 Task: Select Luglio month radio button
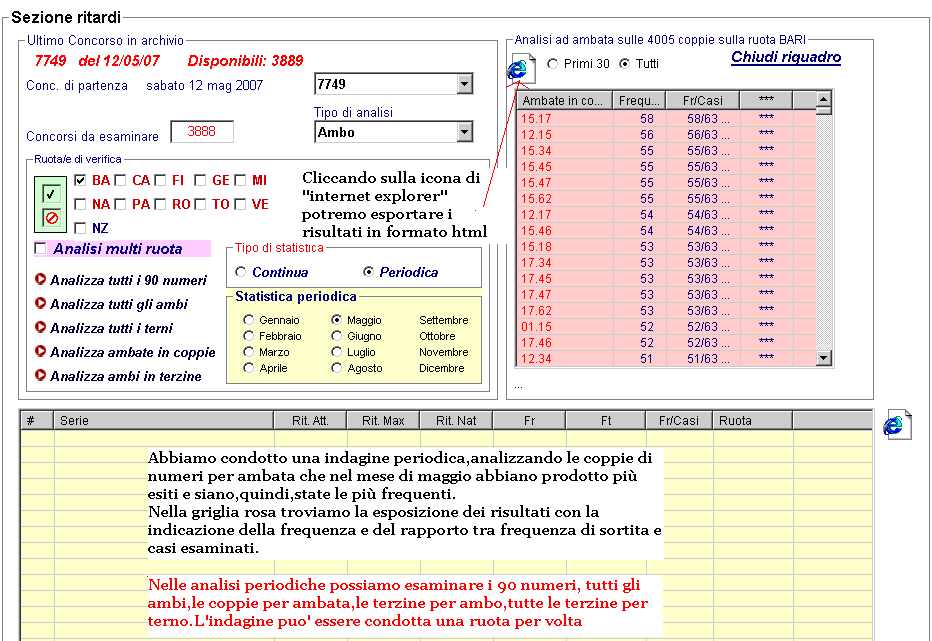pos(336,351)
